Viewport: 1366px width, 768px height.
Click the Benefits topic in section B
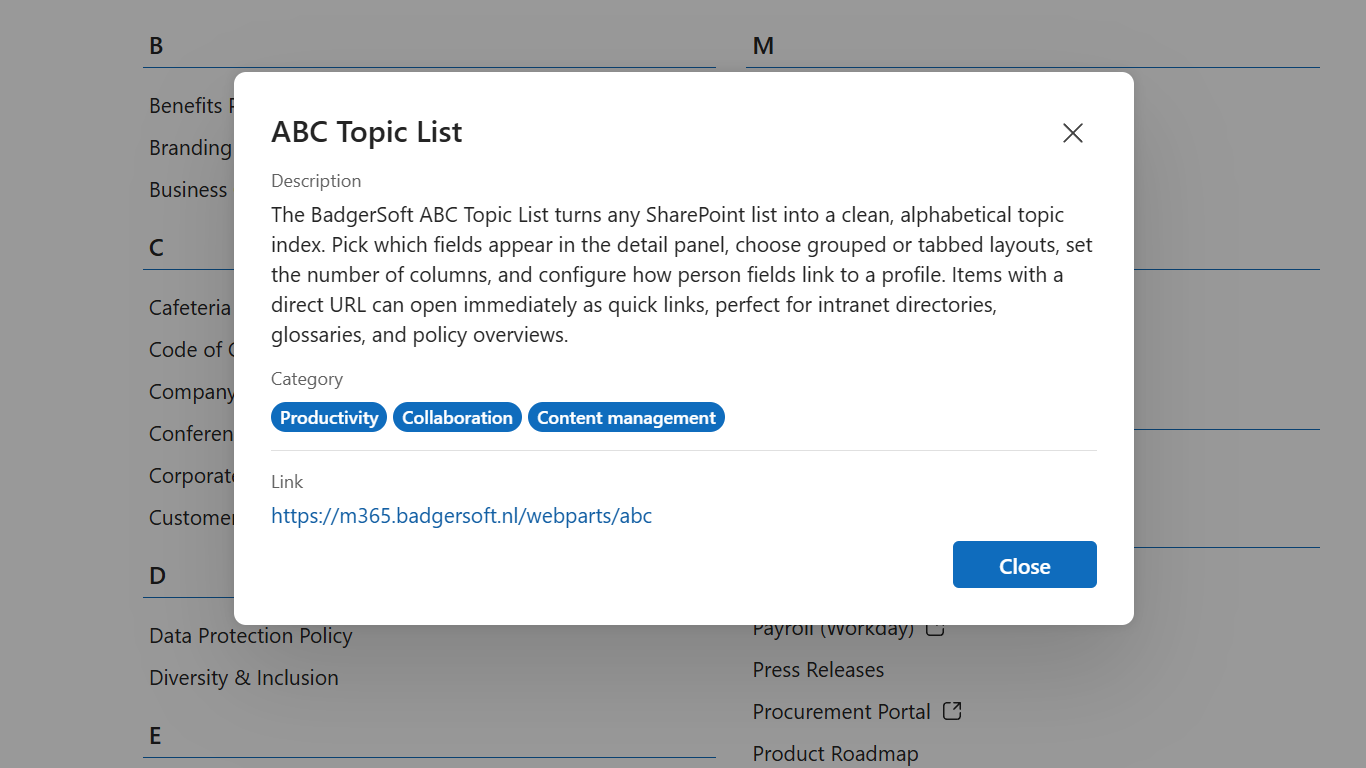coord(191,106)
